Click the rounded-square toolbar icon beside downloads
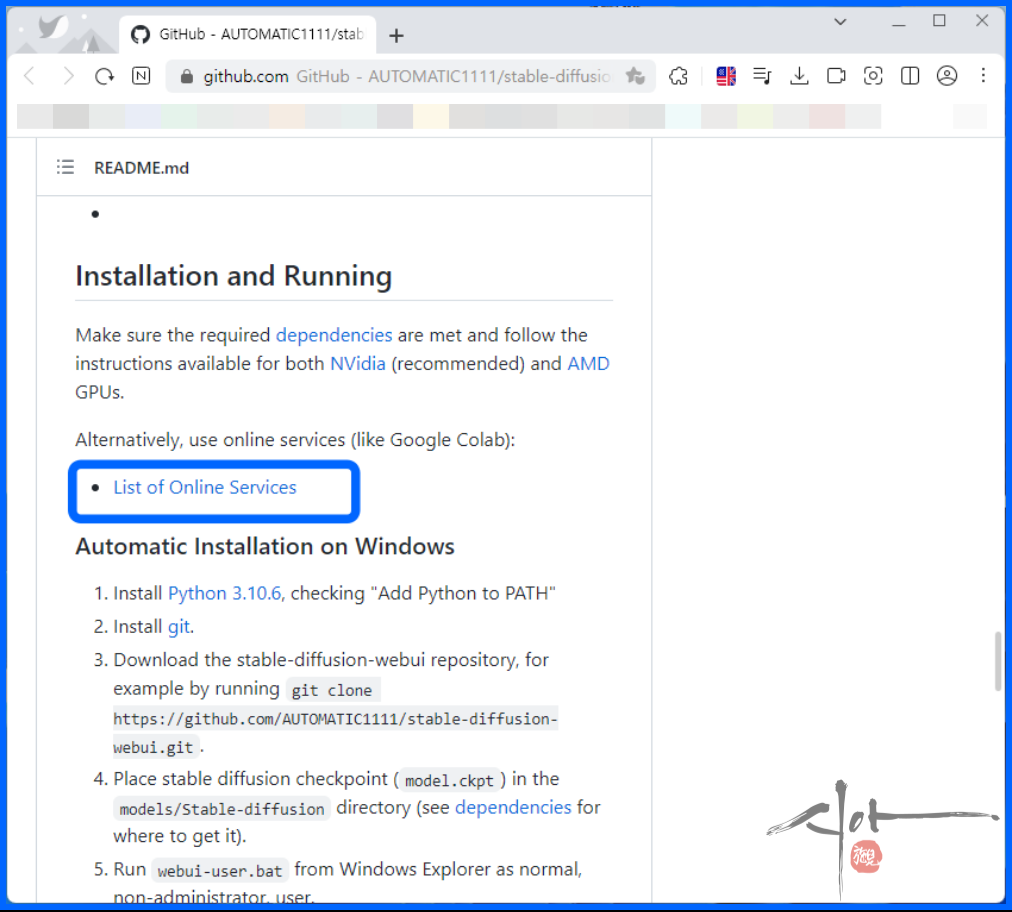Image resolution: width=1012 pixels, height=912 pixels. pyautogui.click(x=836, y=76)
